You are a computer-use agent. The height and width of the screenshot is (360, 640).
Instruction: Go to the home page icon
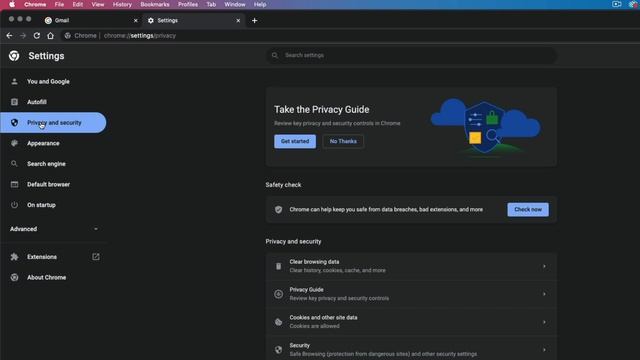tap(50, 36)
